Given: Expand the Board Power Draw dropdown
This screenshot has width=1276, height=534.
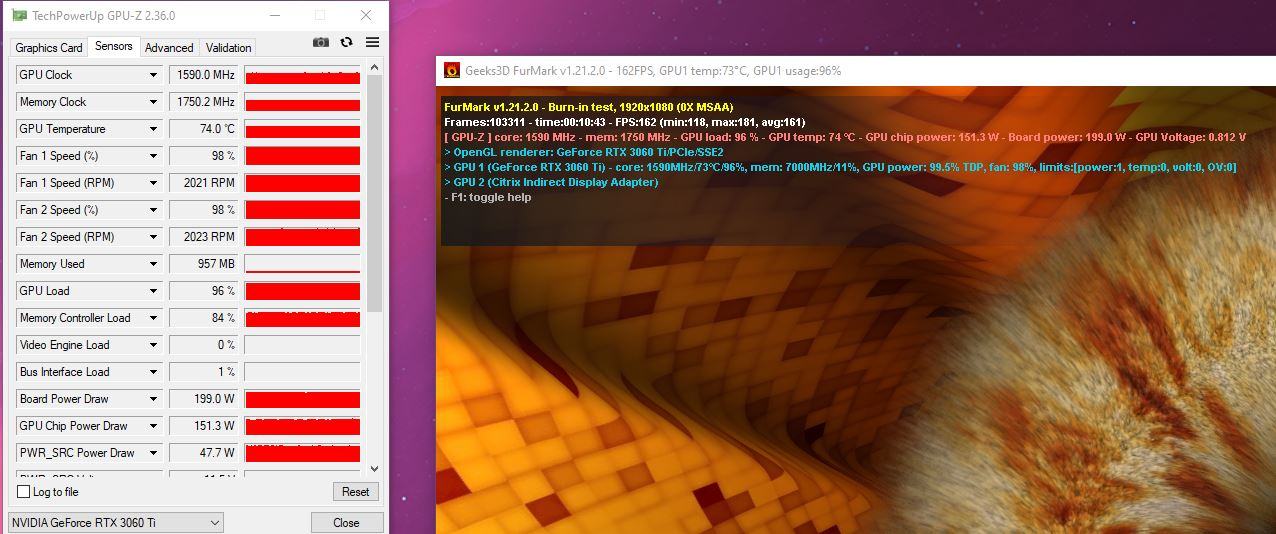Looking at the screenshot, I should 153,399.
